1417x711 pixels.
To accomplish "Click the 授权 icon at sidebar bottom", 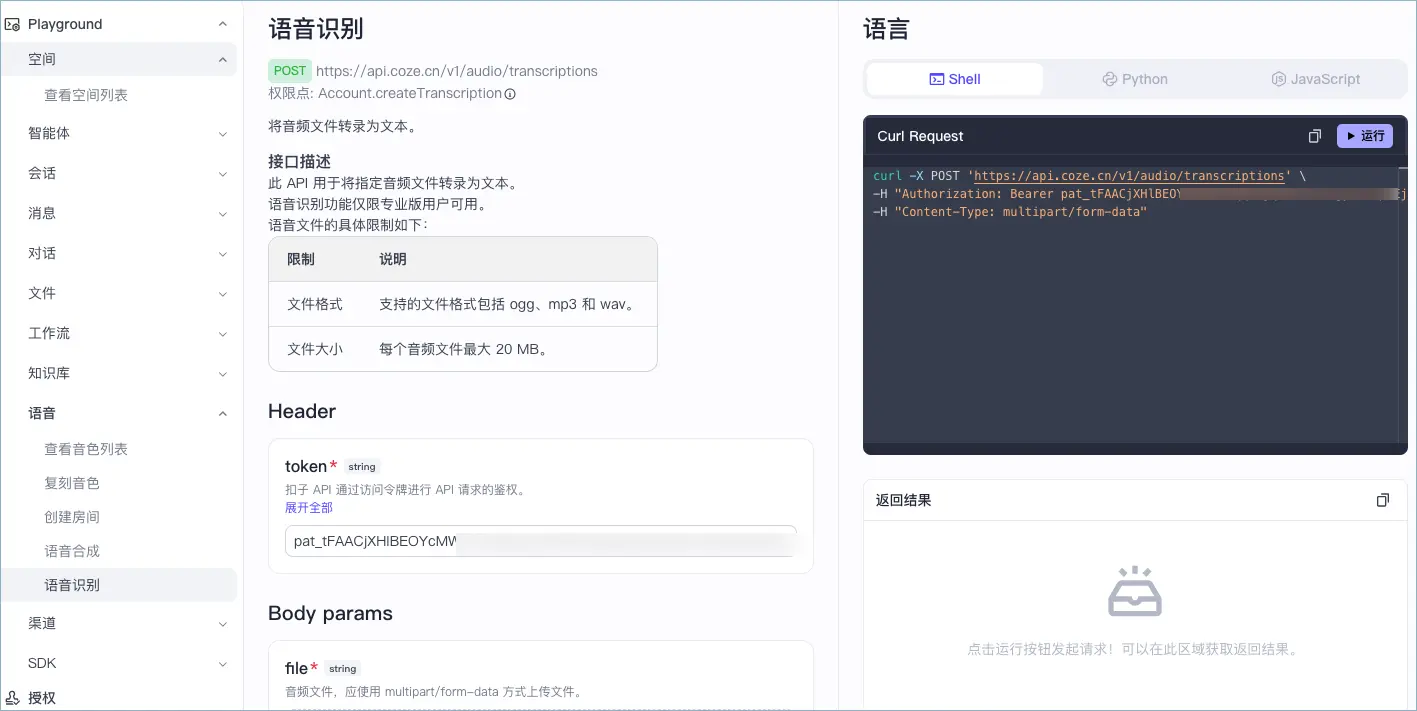I will (13, 698).
